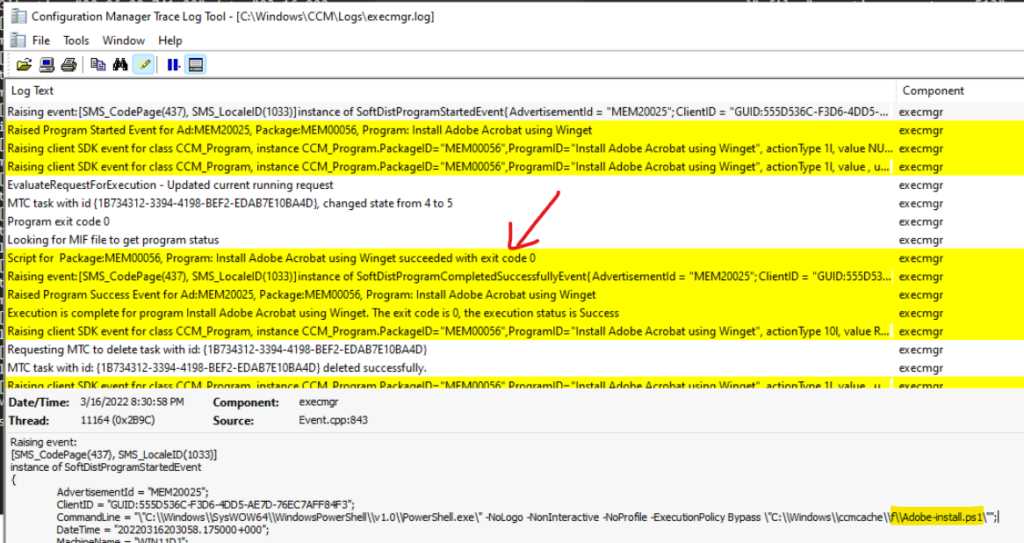Viewport: 1024px width, 543px height.
Task: Open the Help menu
Action: point(170,41)
